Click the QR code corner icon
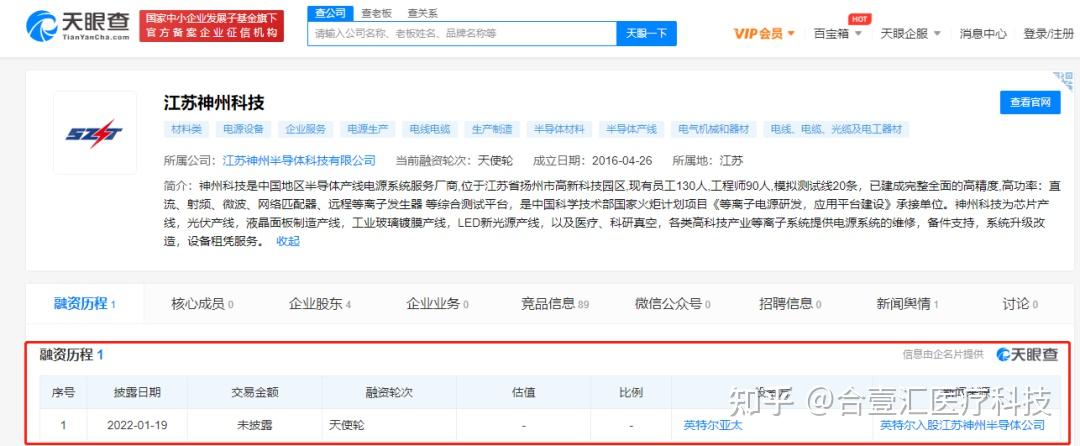 click(1063, 80)
